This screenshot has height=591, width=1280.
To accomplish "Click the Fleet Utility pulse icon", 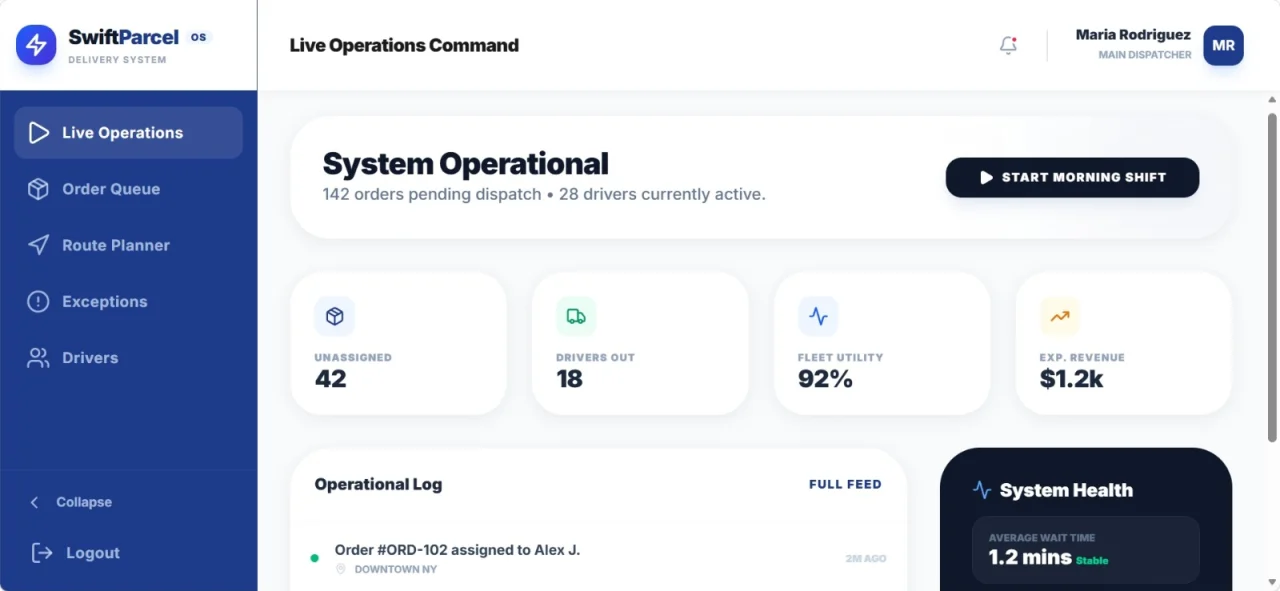I will [818, 316].
